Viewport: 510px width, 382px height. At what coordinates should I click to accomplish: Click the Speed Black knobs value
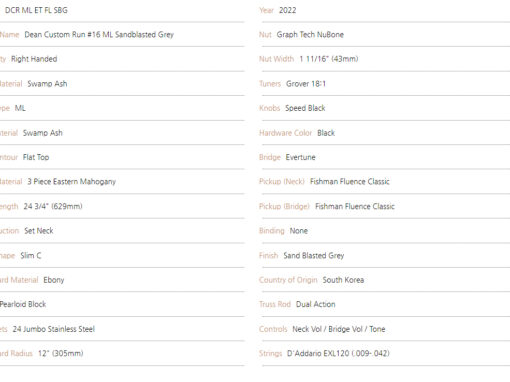[x=305, y=108]
